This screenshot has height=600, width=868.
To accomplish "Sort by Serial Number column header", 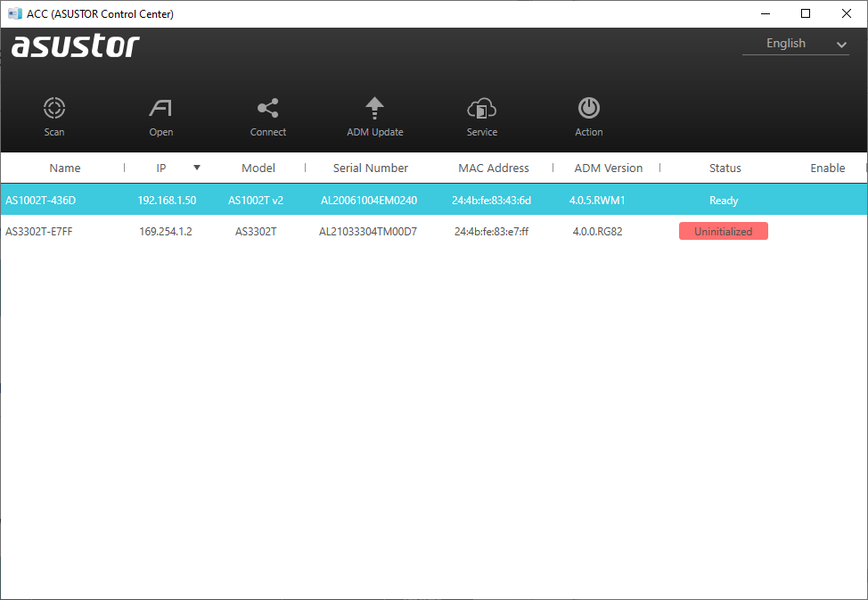I will (x=370, y=168).
